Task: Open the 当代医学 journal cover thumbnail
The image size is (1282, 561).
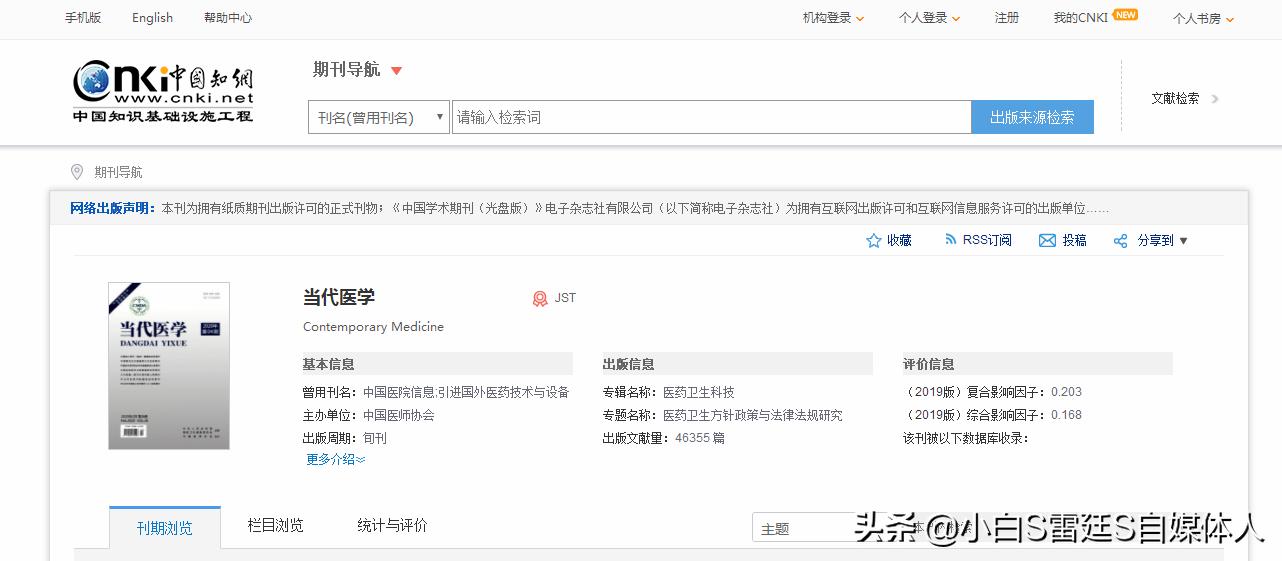Action: point(169,366)
